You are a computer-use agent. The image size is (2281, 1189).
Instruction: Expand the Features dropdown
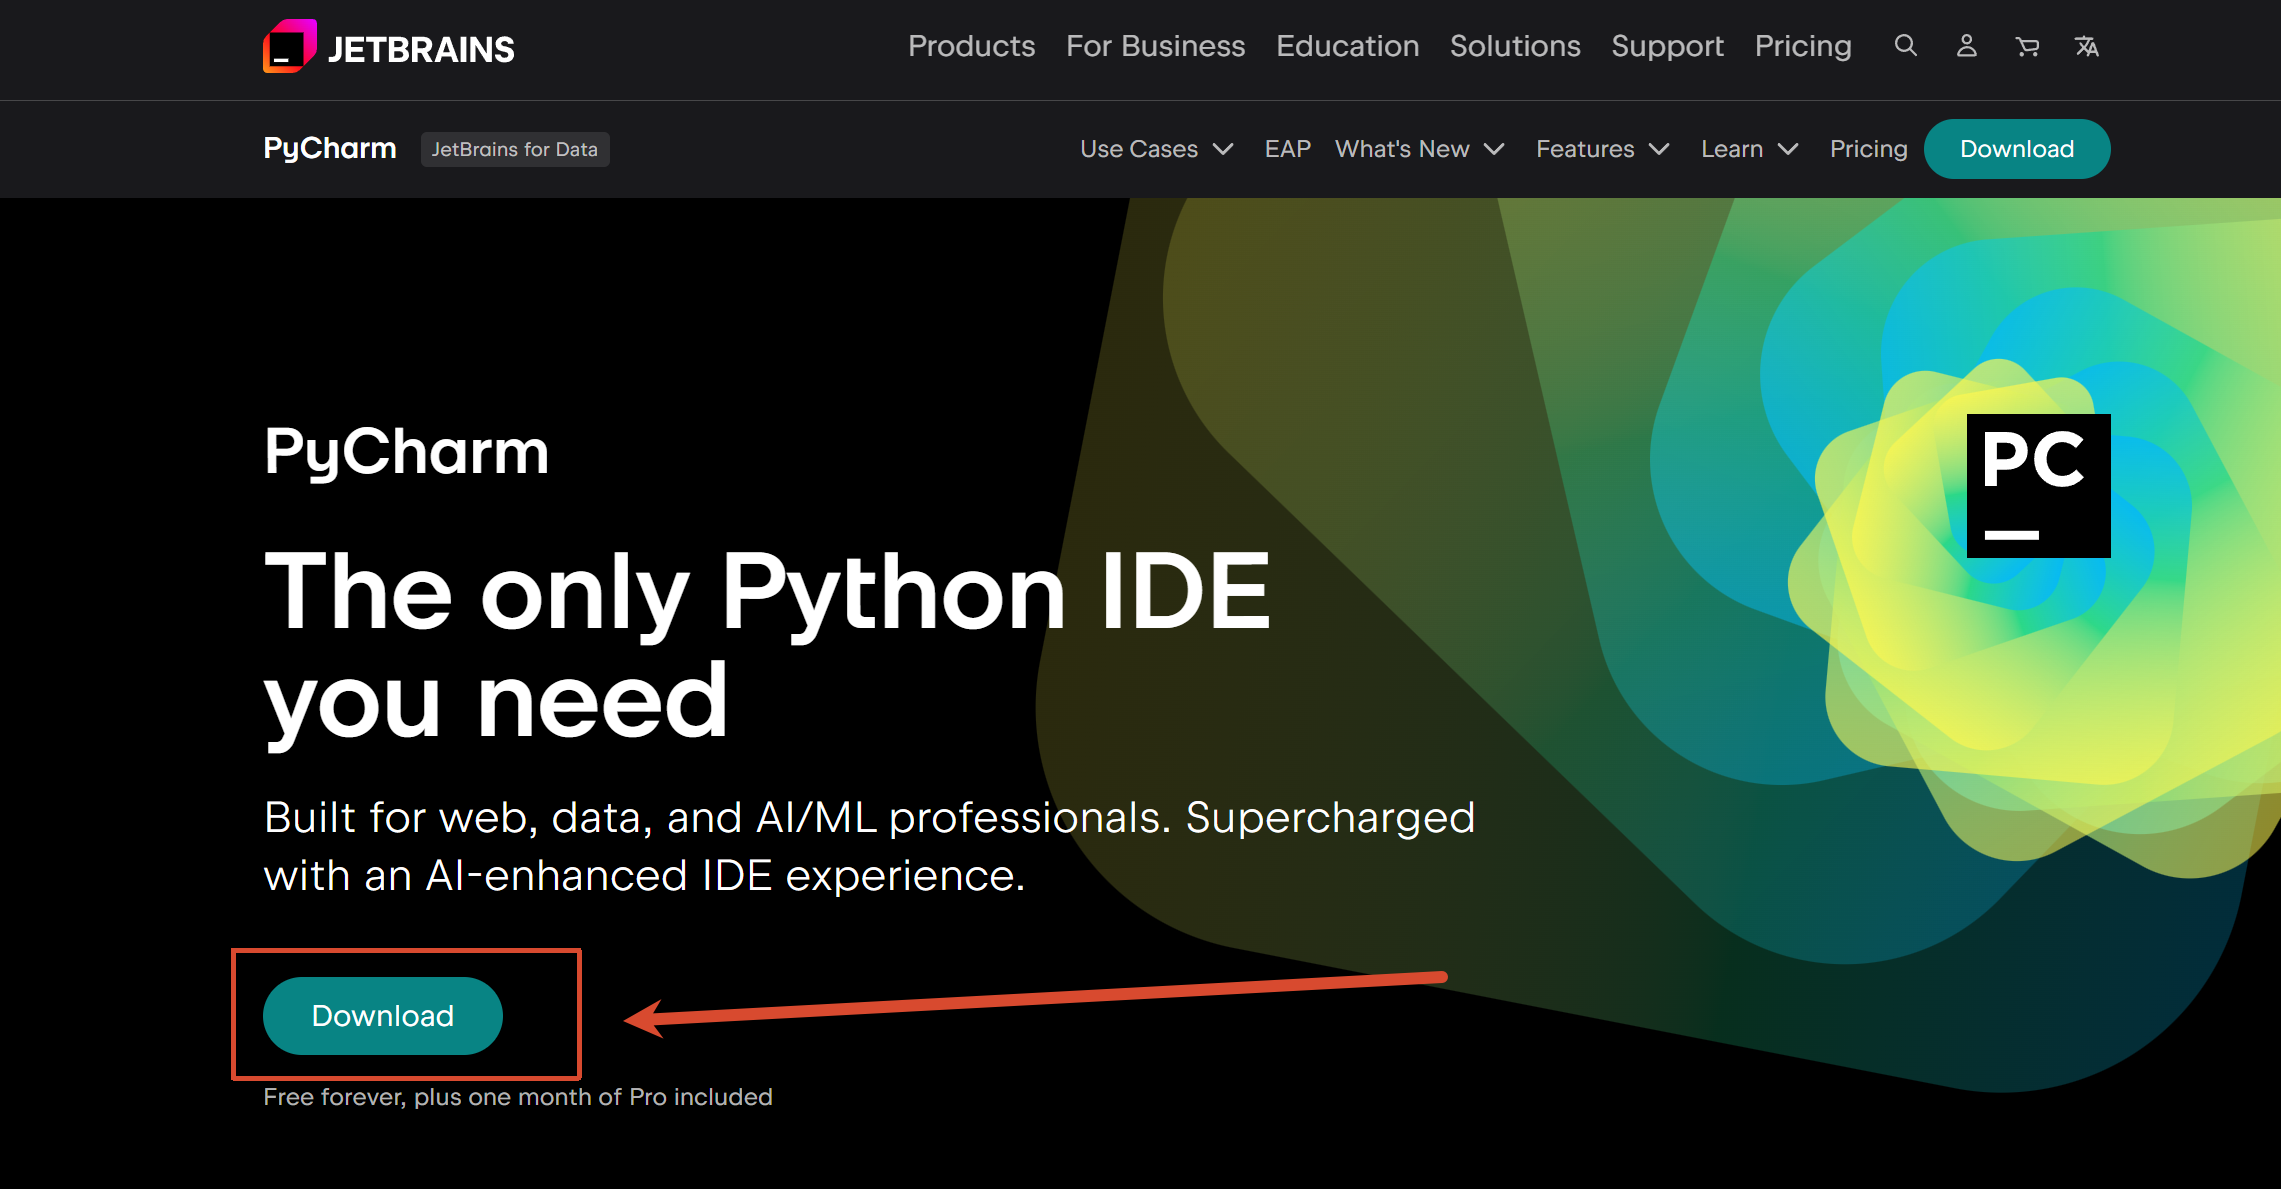coord(1603,149)
